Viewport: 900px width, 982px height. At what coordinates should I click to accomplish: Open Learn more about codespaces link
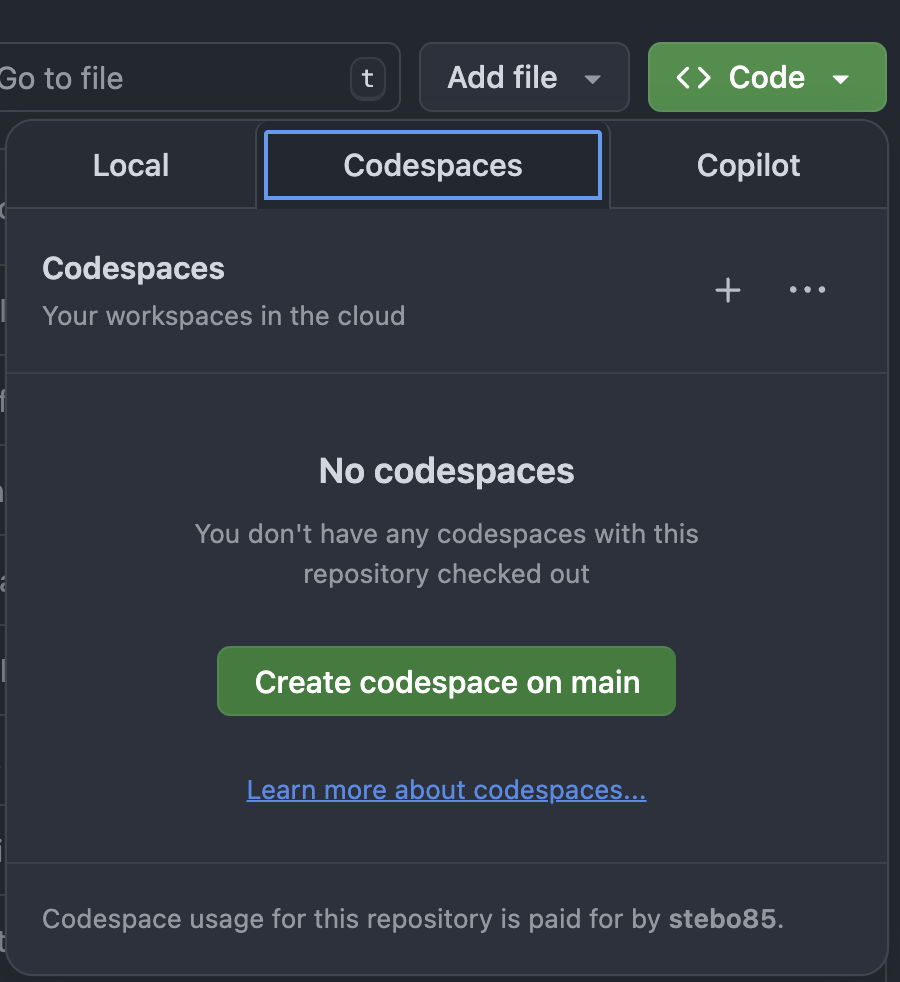click(x=446, y=789)
